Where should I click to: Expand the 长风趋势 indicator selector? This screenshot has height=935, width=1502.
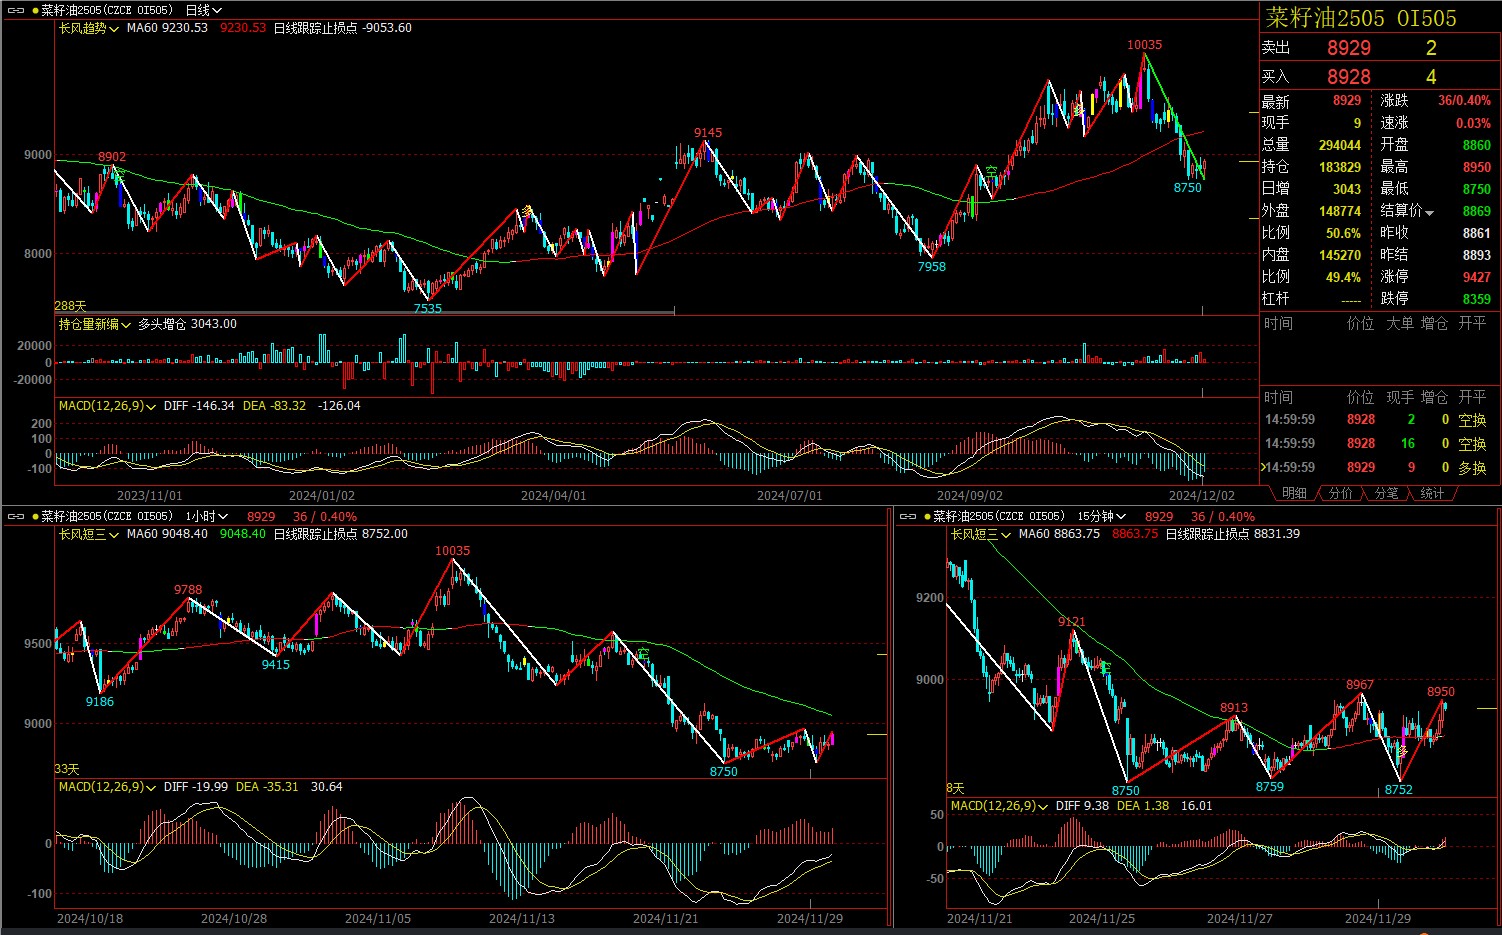coord(88,28)
